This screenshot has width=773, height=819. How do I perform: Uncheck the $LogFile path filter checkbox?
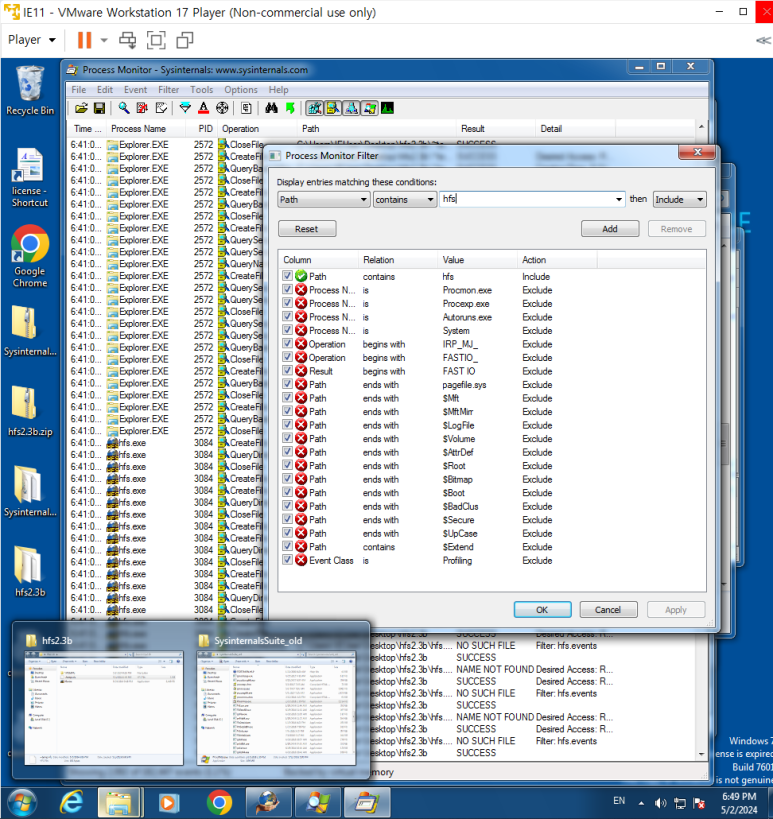287,425
